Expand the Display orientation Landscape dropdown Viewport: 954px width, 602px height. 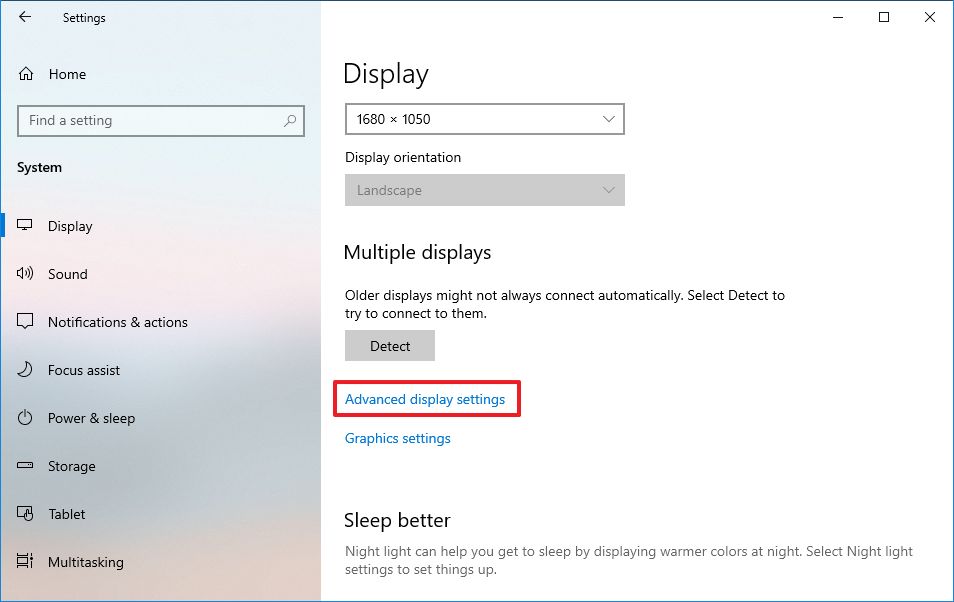click(x=484, y=190)
